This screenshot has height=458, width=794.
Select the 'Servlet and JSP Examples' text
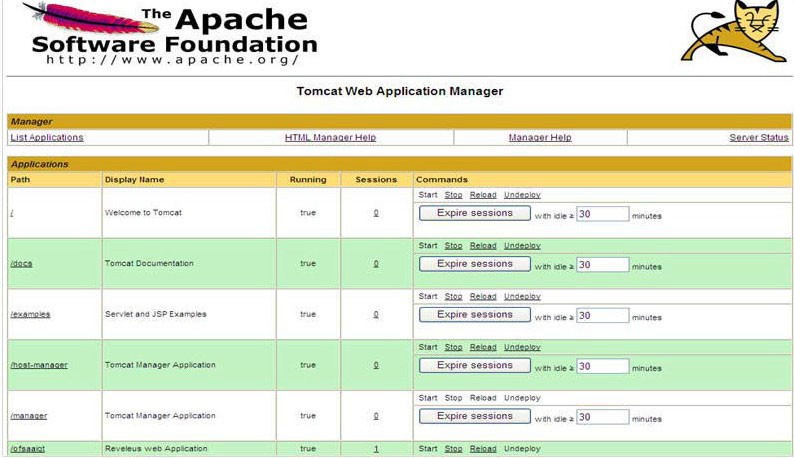pos(155,314)
